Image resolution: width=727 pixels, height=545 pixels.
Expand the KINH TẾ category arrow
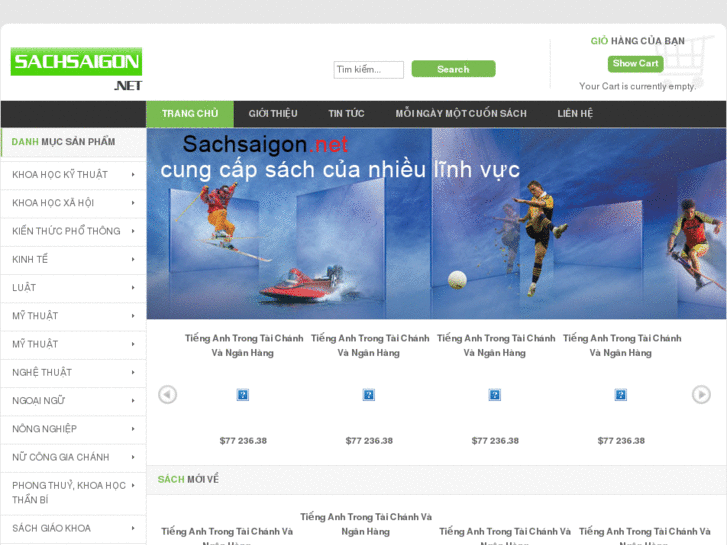click(x=133, y=259)
